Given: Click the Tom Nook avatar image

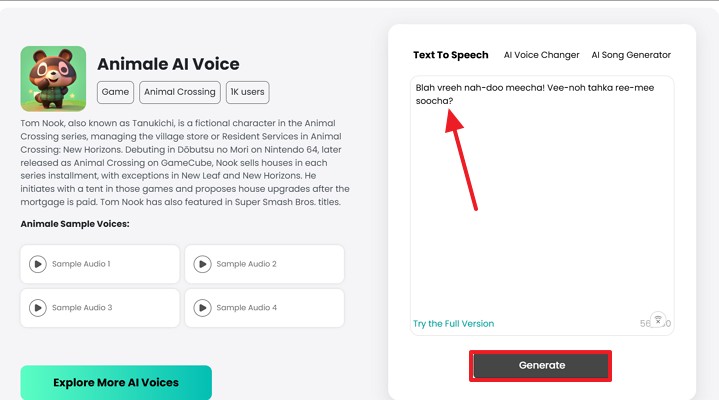Looking at the screenshot, I should coord(53,78).
